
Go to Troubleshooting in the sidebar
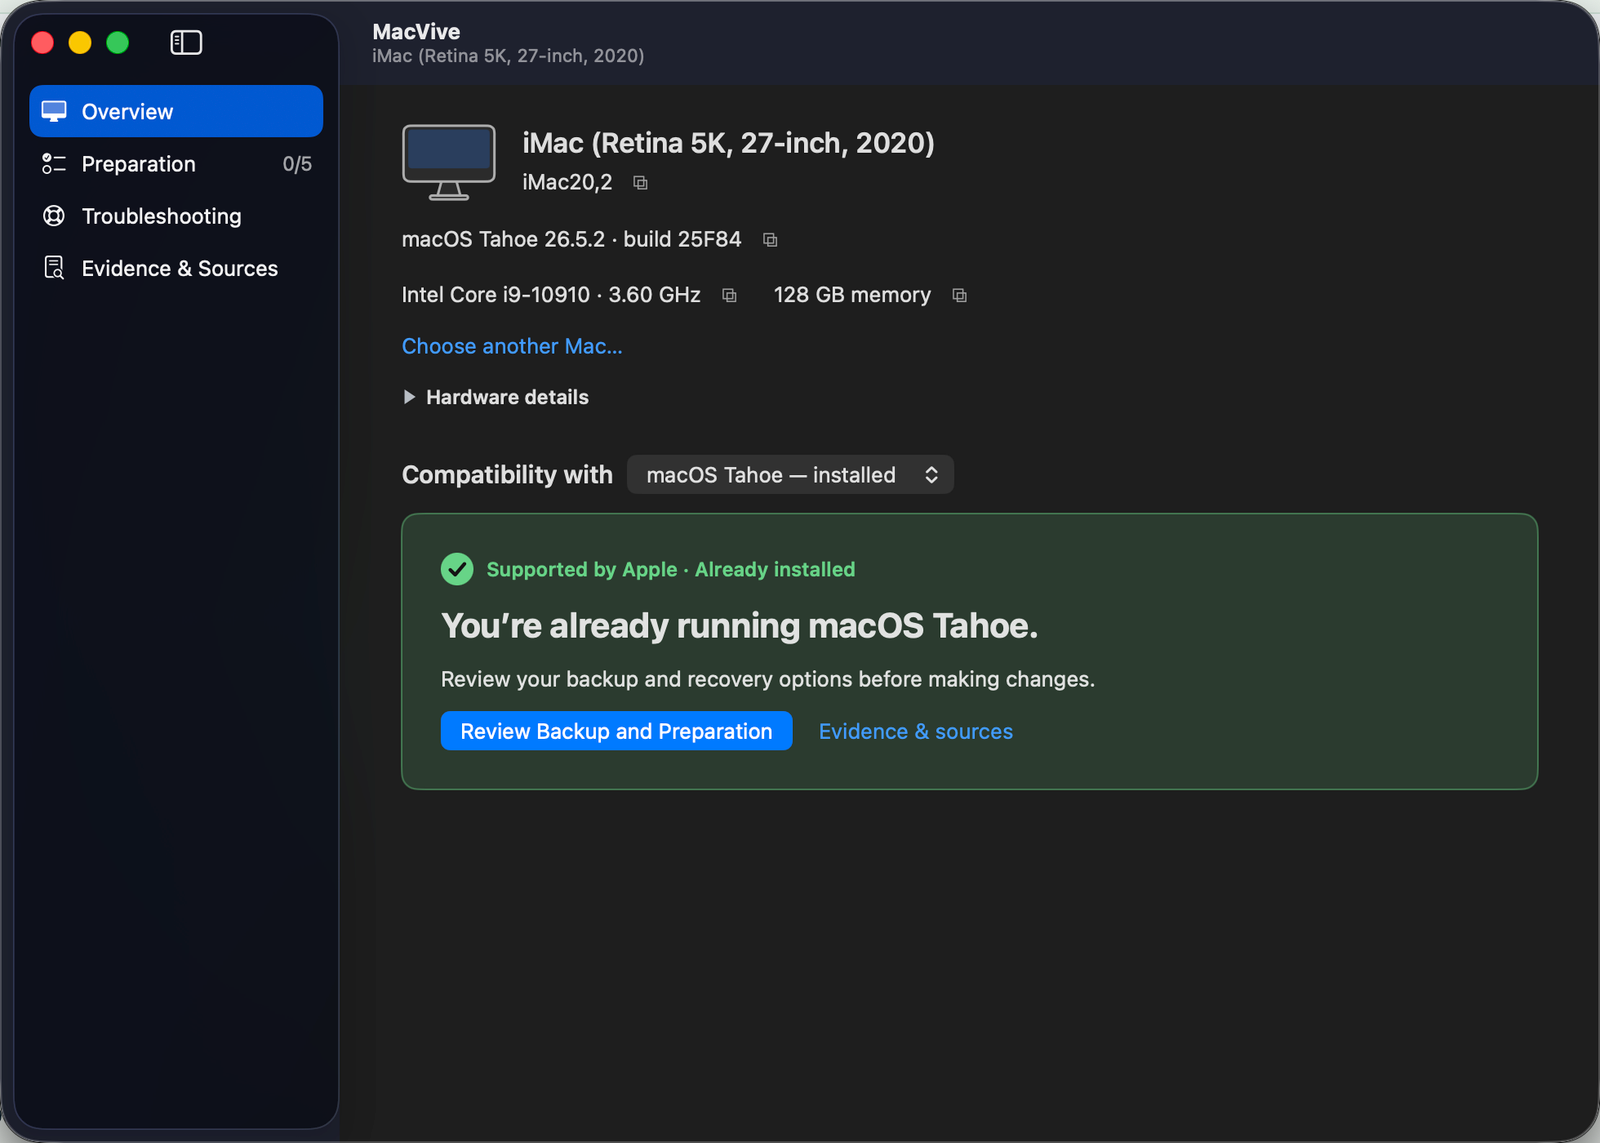point(176,216)
